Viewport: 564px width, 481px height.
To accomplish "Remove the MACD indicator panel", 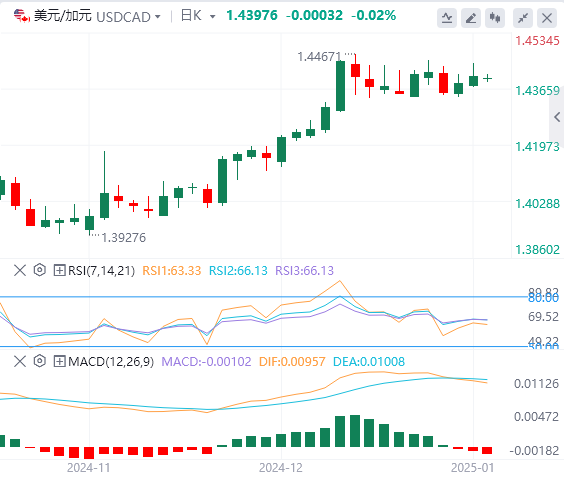I will click(20, 361).
